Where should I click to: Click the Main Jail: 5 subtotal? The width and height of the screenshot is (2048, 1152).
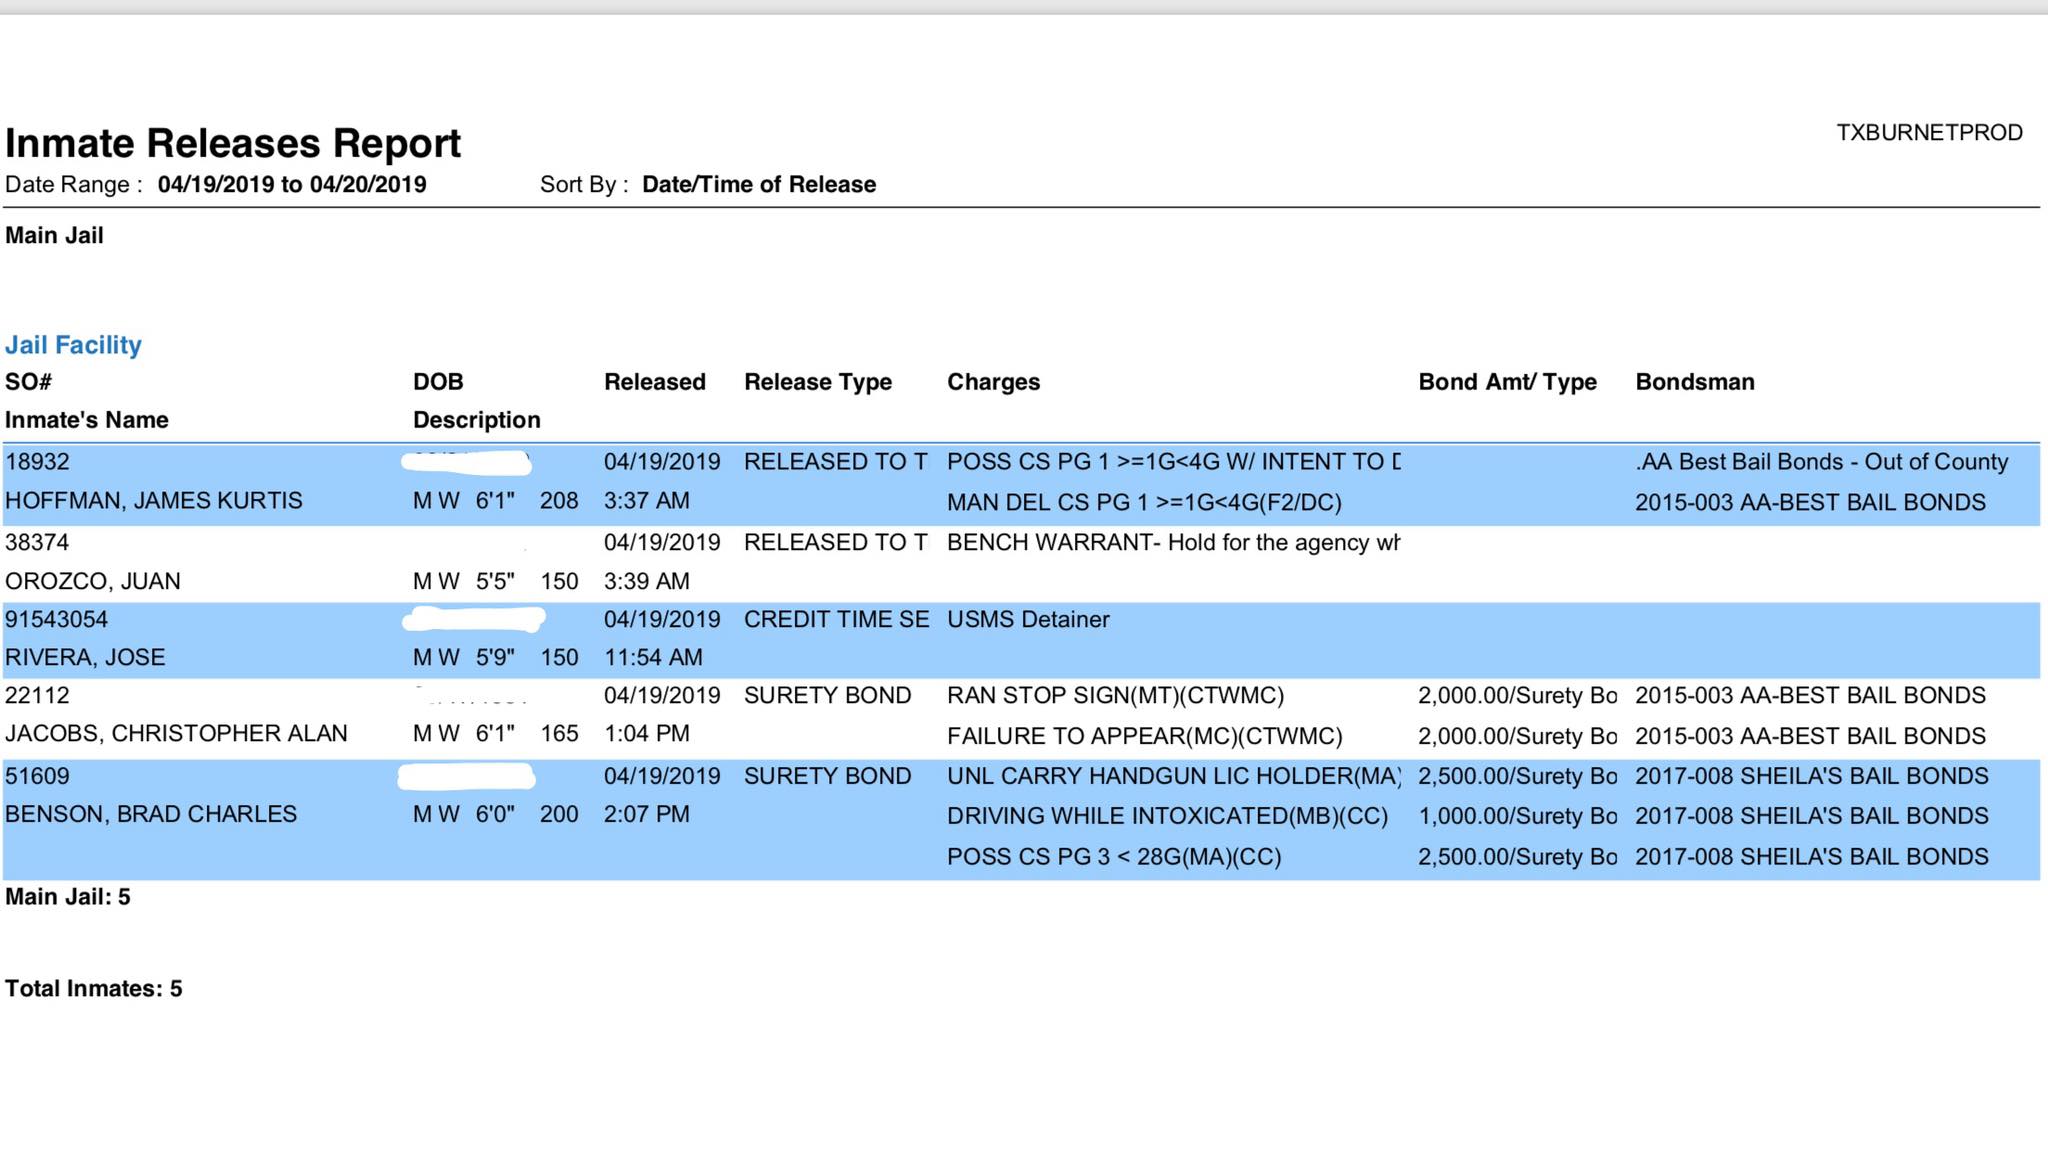tap(68, 896)
